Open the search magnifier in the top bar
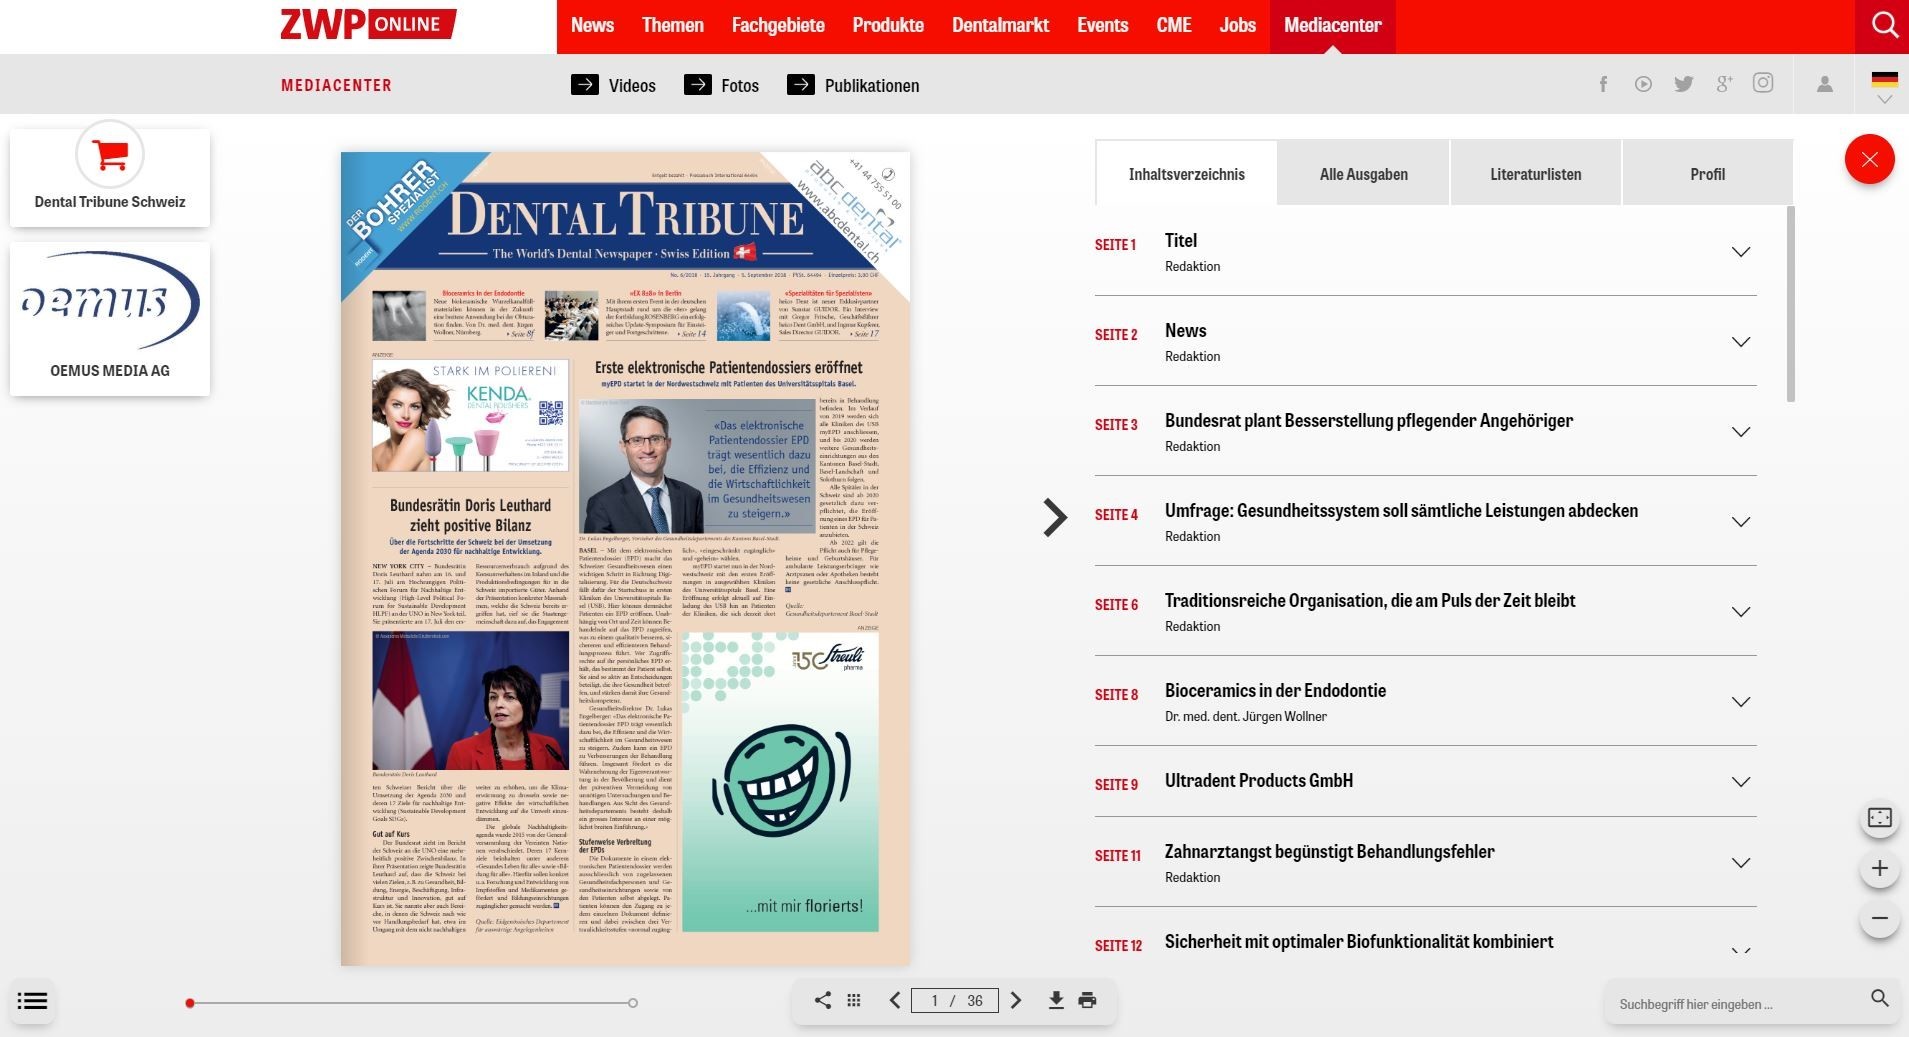Viewport: 1909px width, 1037px height. click(x=1883, y=26)
